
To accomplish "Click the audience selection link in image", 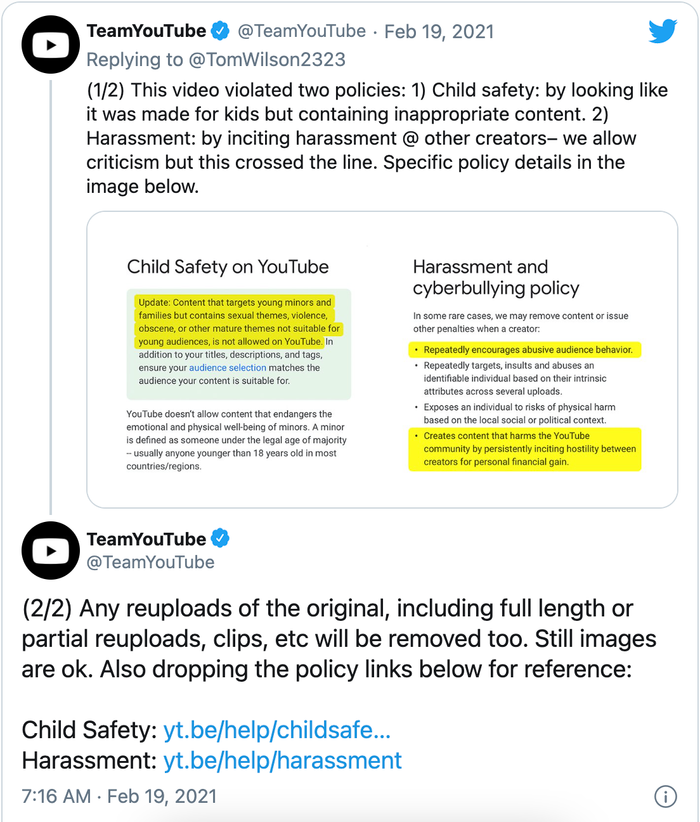I will 228,368.
